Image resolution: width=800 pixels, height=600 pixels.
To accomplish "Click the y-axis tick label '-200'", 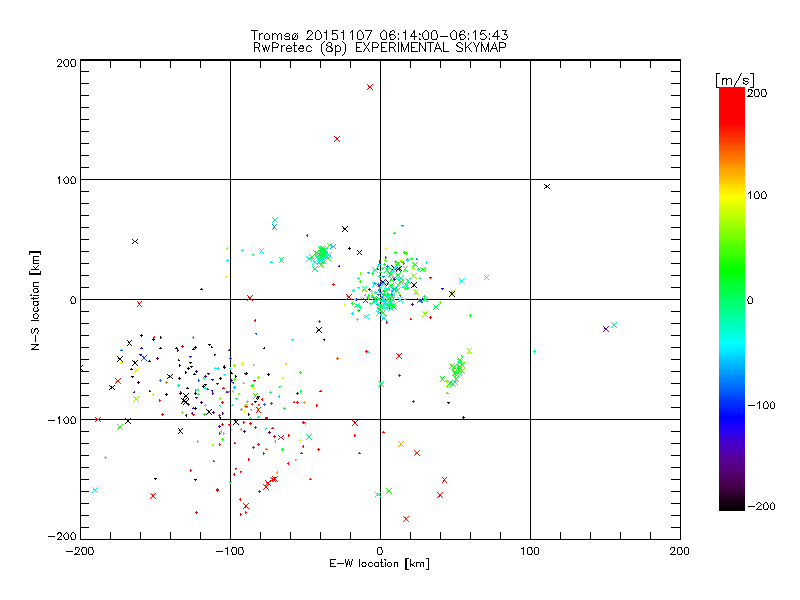I will 62,536.
